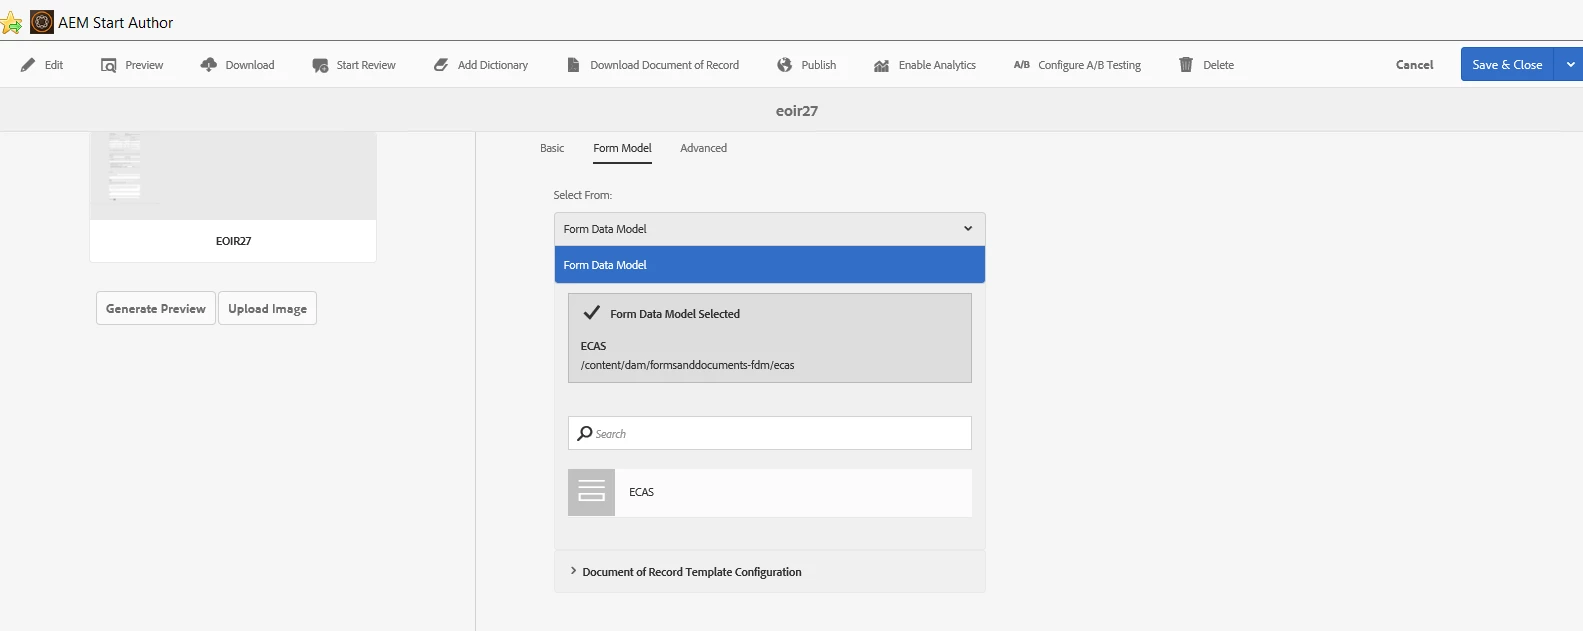The height and width of the screenshot is (631, 1583).
Task: Click the star favorite icon
Action: click(x=11, y=23)
